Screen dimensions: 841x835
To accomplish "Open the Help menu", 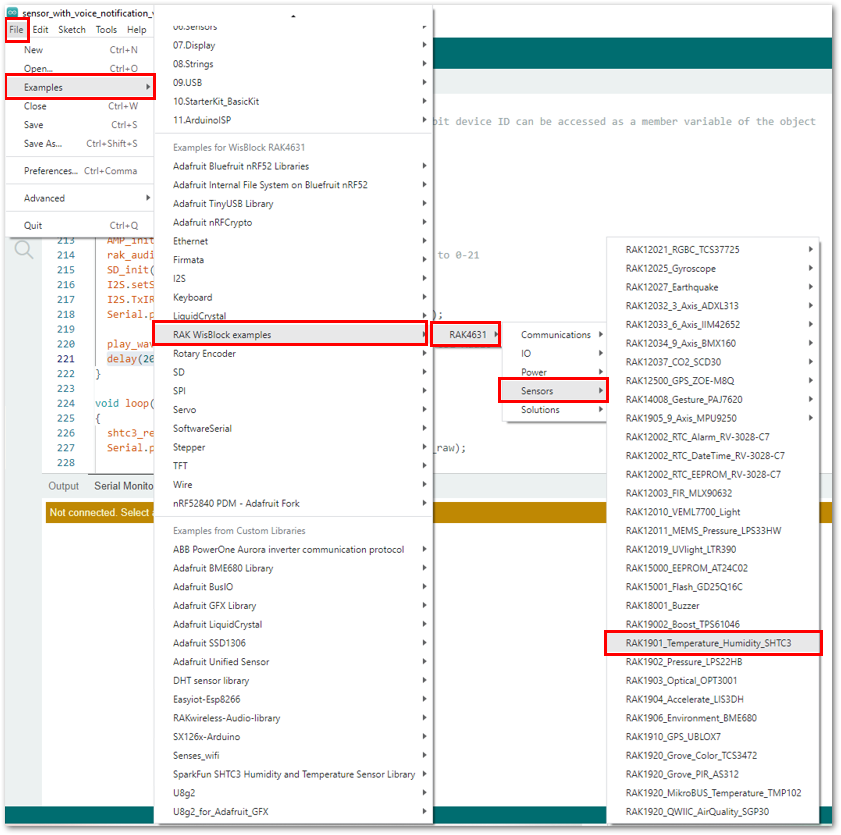I will (138, 29).
